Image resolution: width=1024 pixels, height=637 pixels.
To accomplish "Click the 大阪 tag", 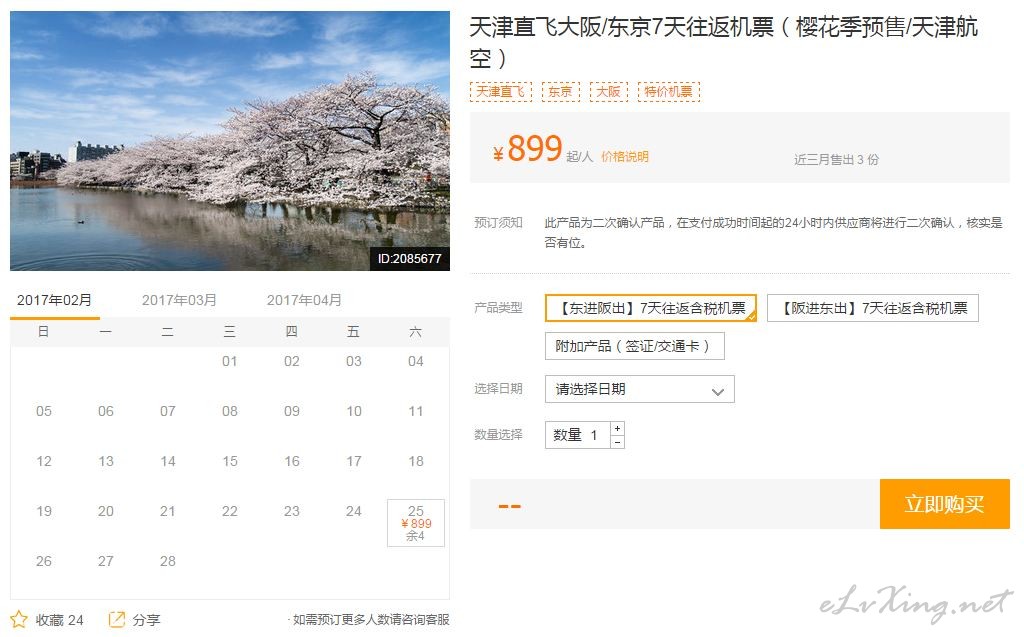I will [x=609, y=91].
